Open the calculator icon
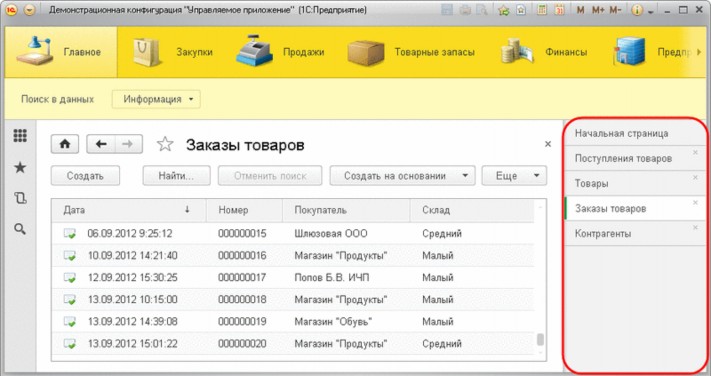This screenshot has height=376, width=711. point(542,10)
